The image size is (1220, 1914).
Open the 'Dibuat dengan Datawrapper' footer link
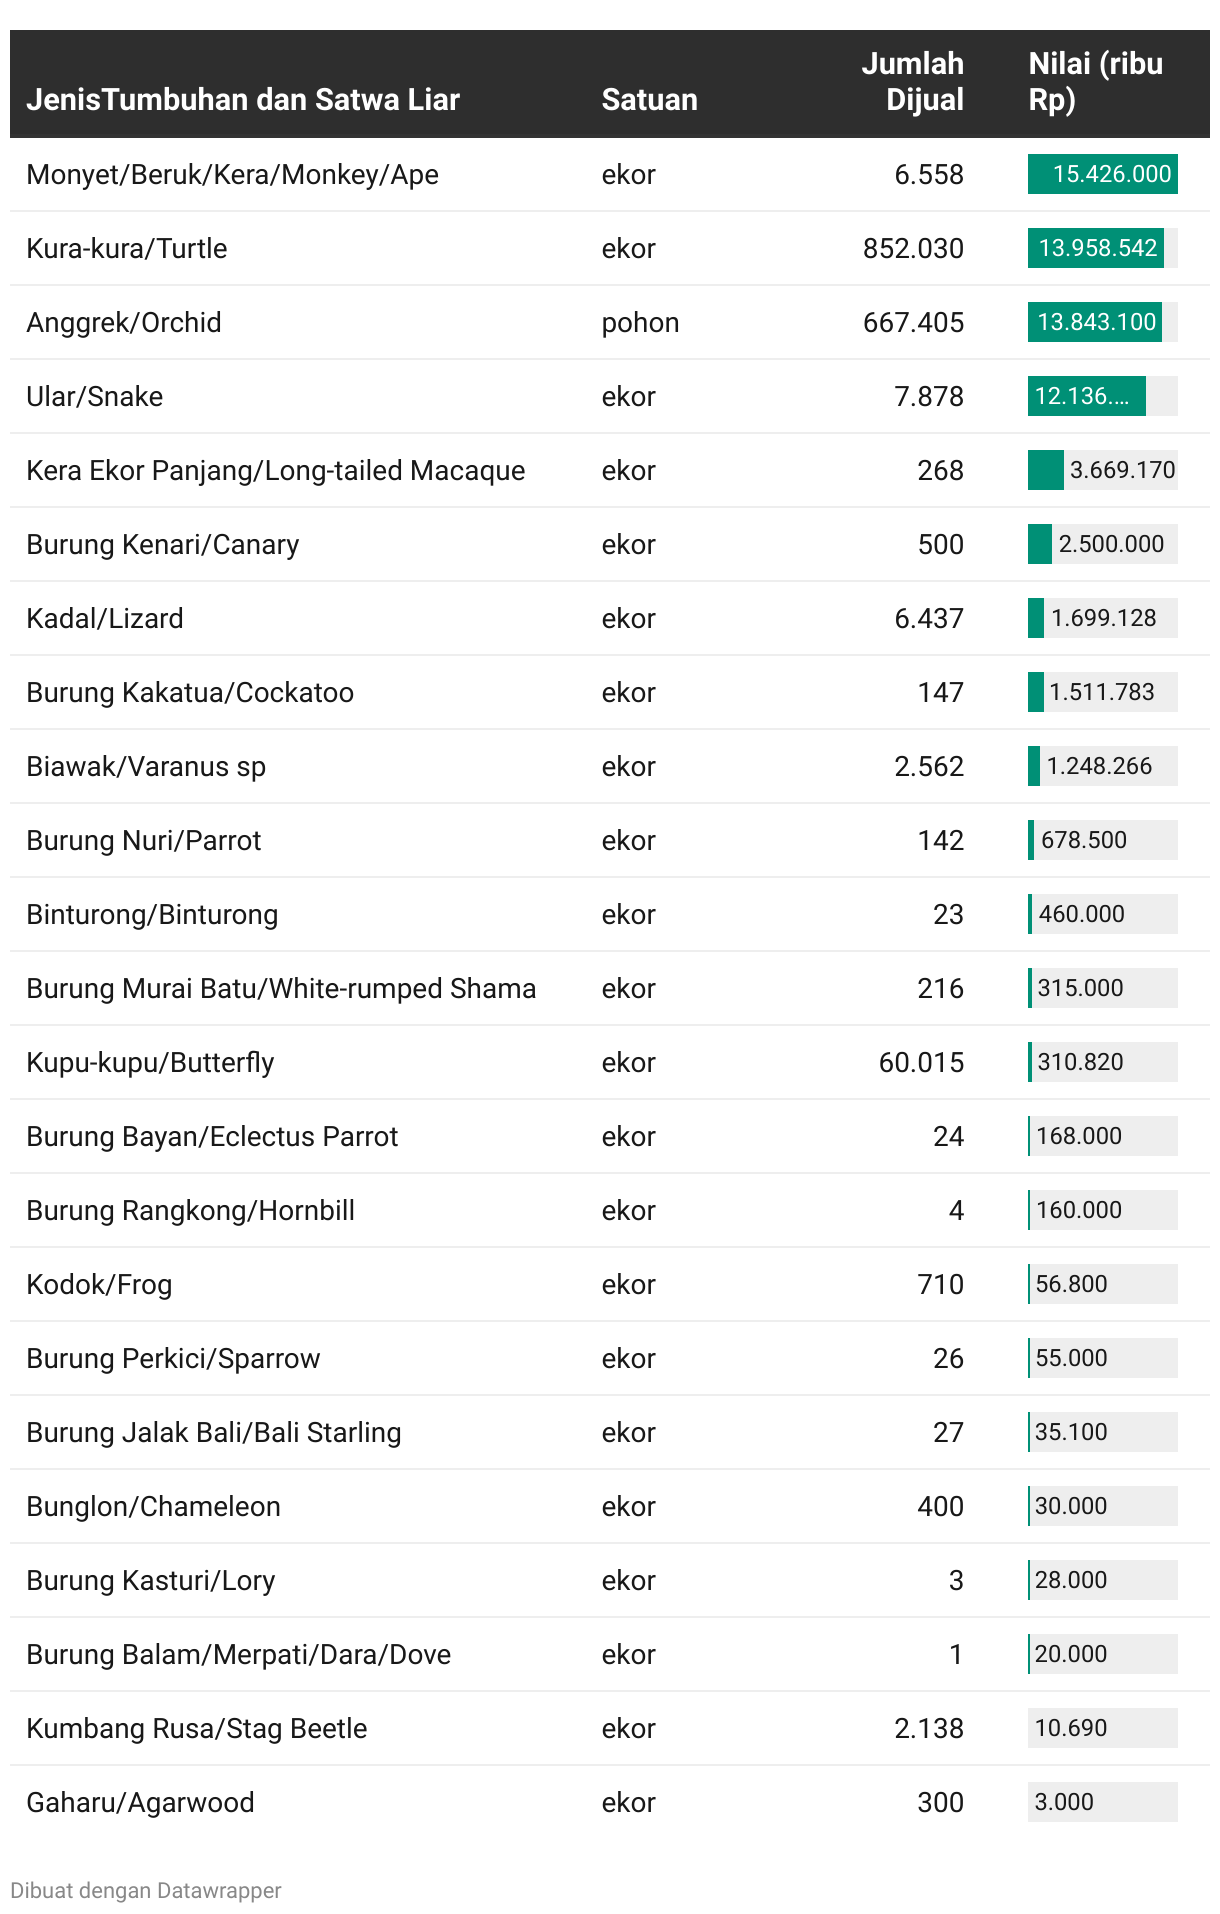[146, 1890]
